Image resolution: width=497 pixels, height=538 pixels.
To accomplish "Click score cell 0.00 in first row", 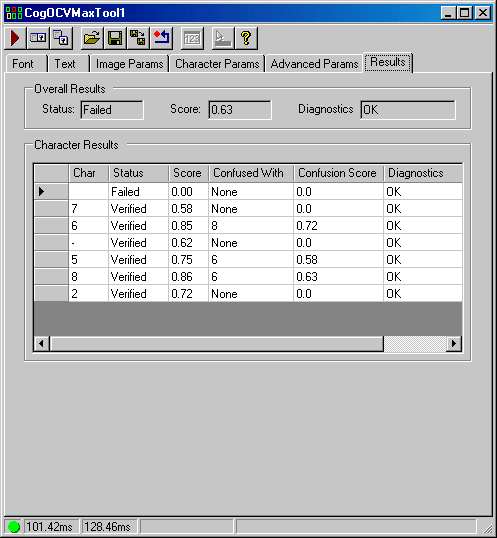I will pyautogui.click(x=188, y=191).
